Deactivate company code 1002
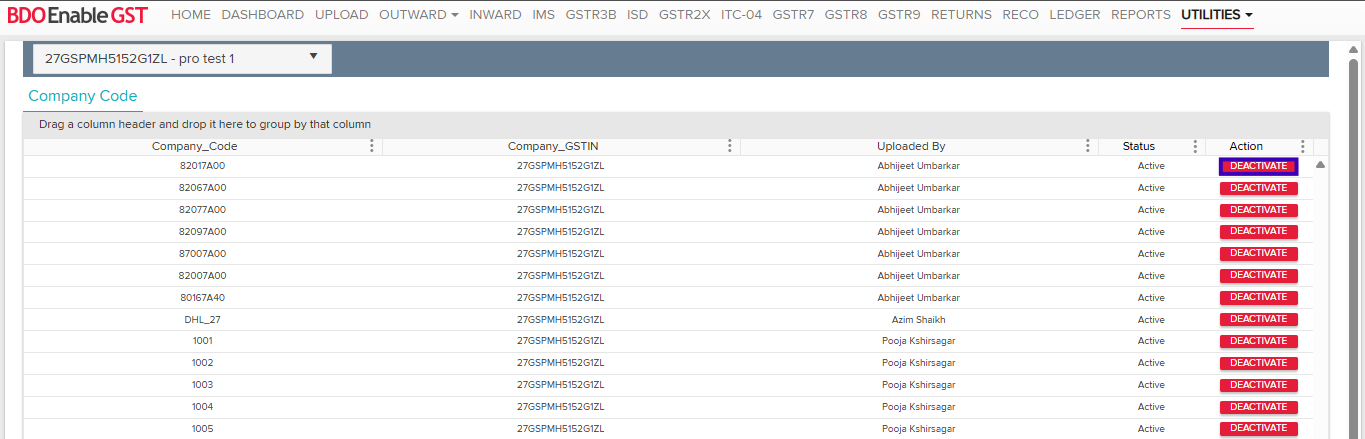This screenshot has height=439, width=1365. tap(1258, 364)
